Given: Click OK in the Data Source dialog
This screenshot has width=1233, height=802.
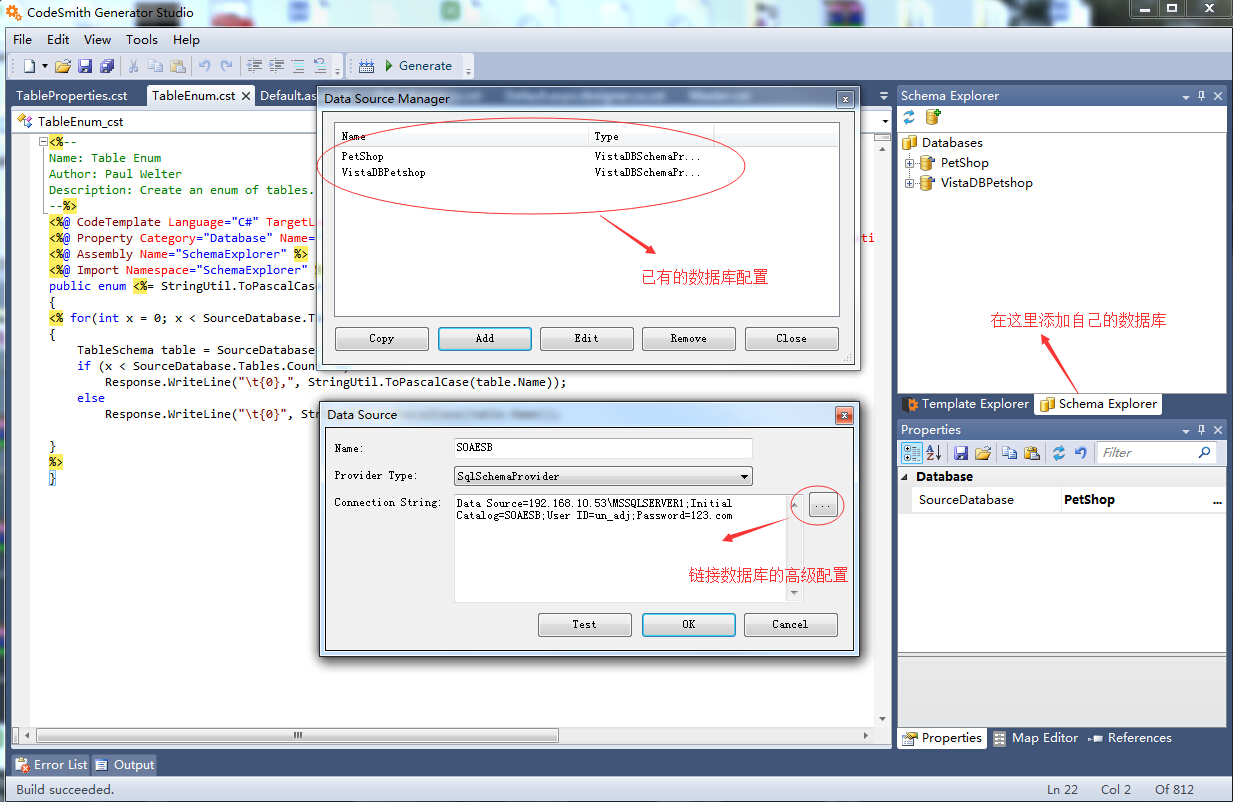Looking at the screenshot, I should [x=689, y=625].
